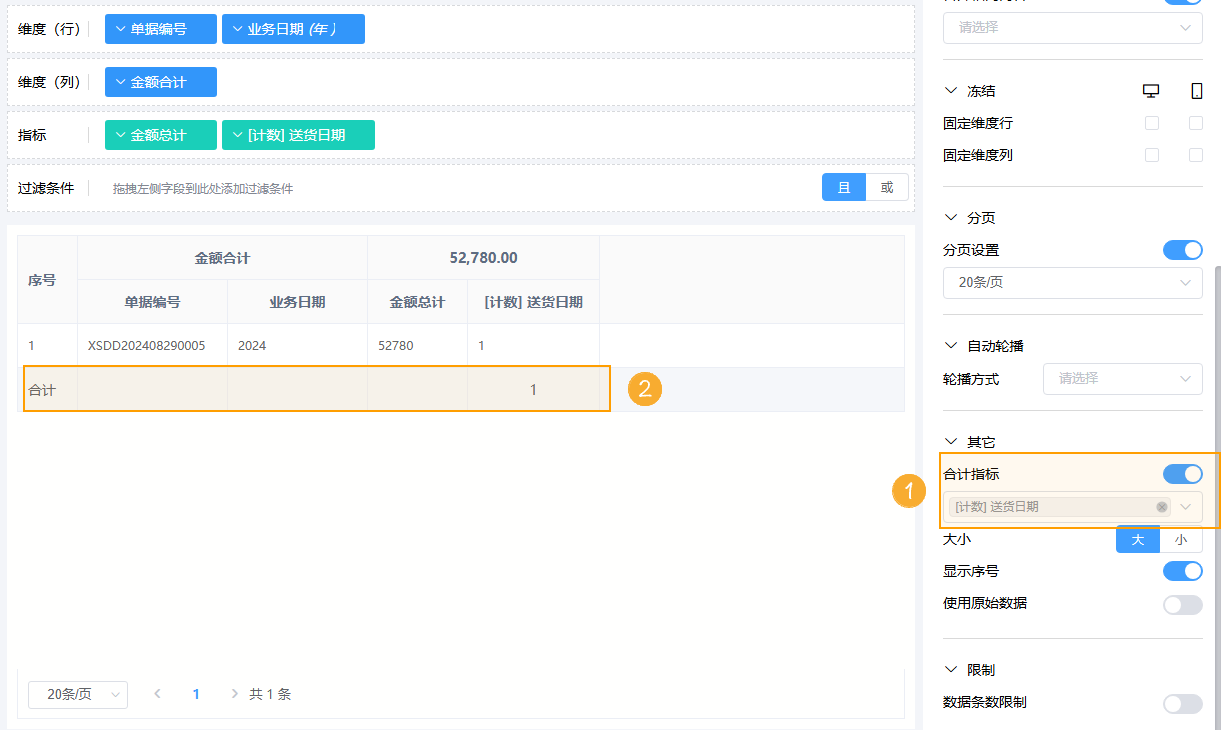
Task: Click the previous page arrow in pagination
Action: point(157,693)
